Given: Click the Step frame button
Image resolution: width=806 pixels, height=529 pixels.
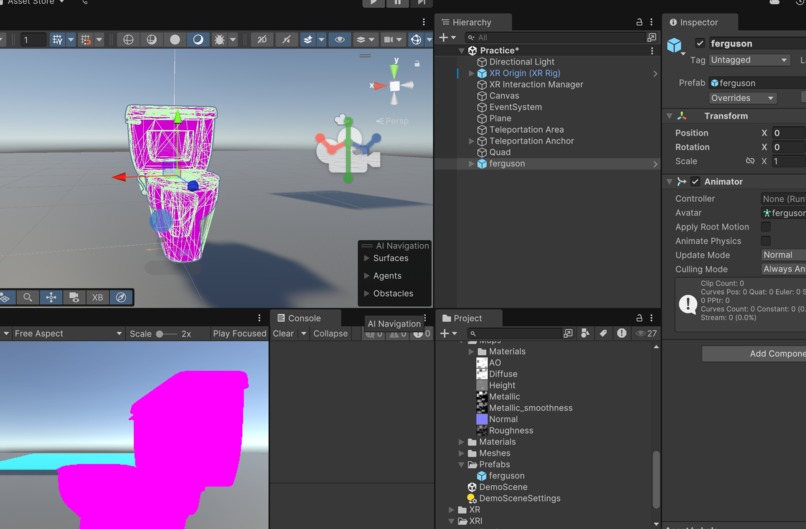Looking at the screenshot, I should pos(421,2).
